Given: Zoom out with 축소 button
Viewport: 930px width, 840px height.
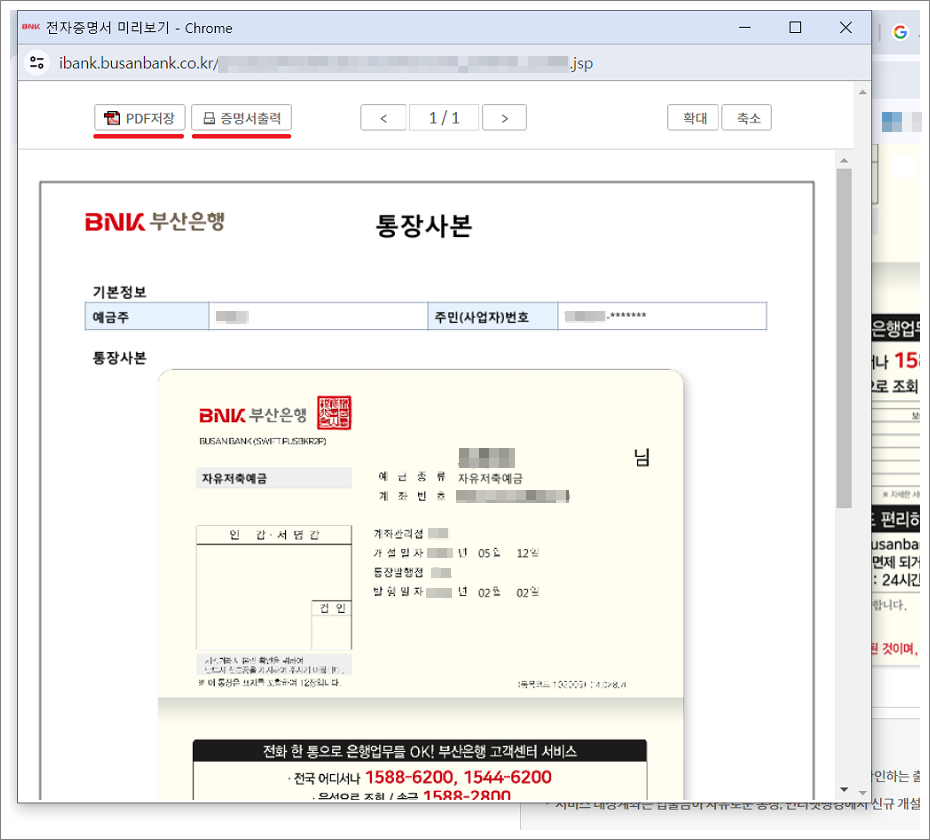Looking at the screenshot, I should pos(747,117).
